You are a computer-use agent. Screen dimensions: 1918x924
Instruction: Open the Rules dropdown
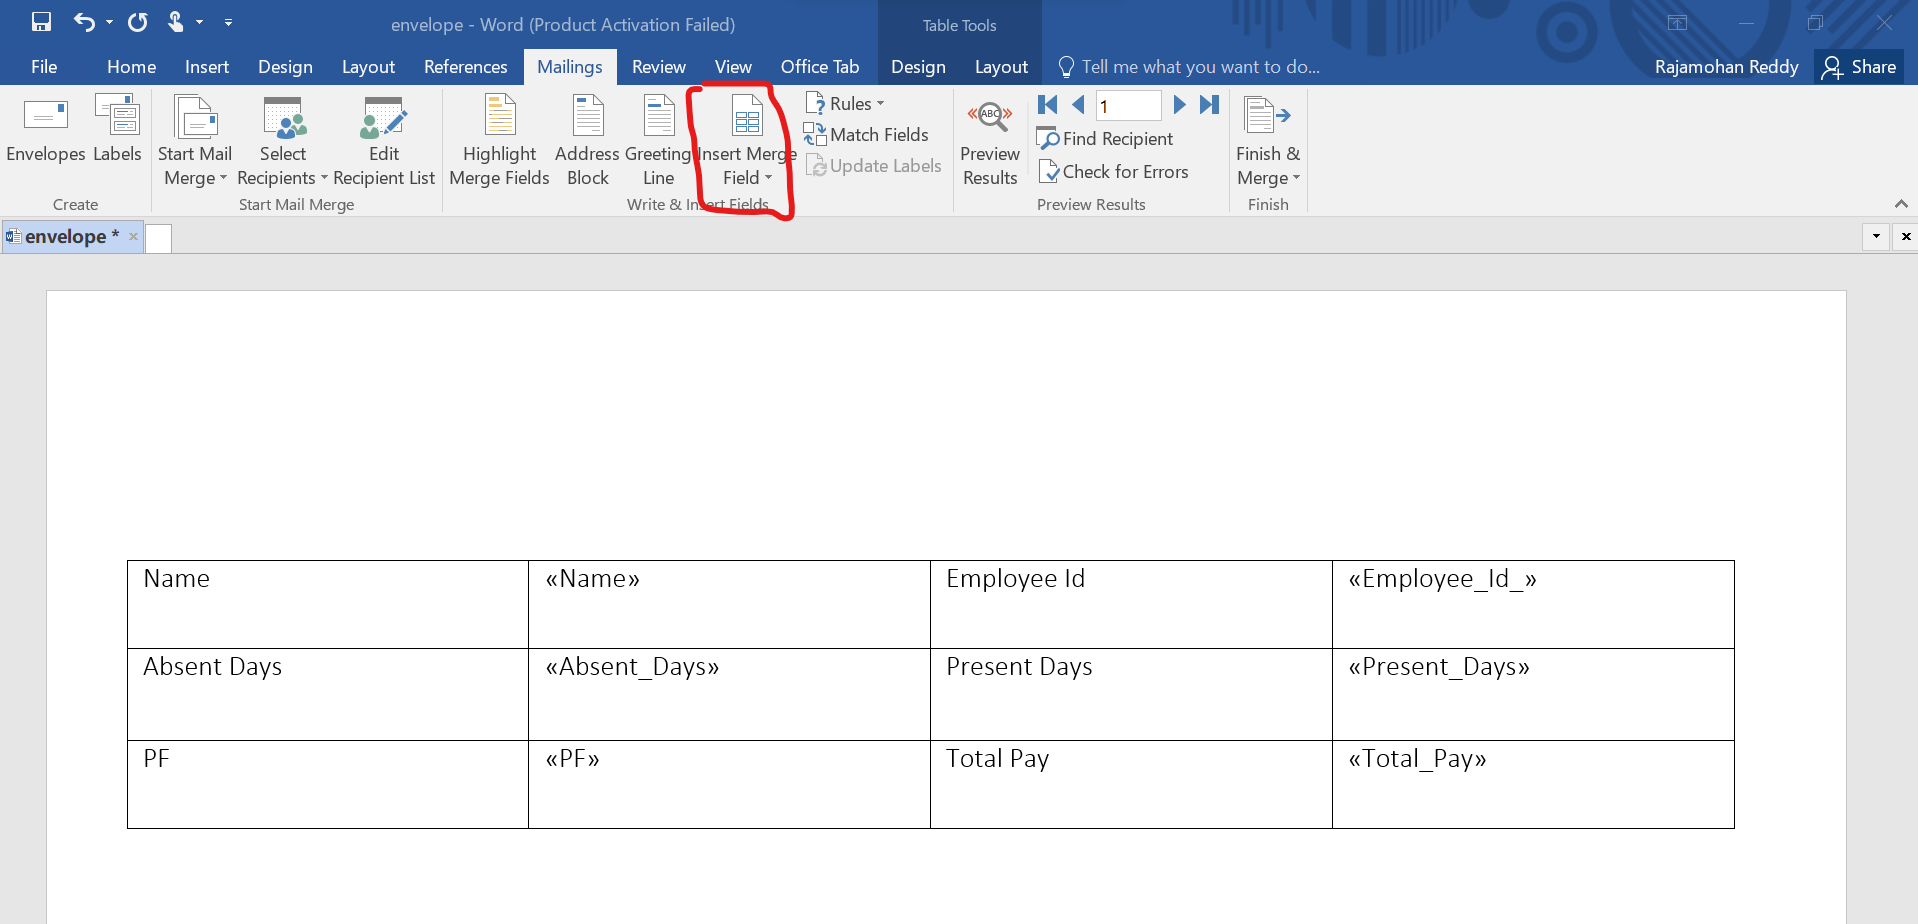(x=845, y=103)
